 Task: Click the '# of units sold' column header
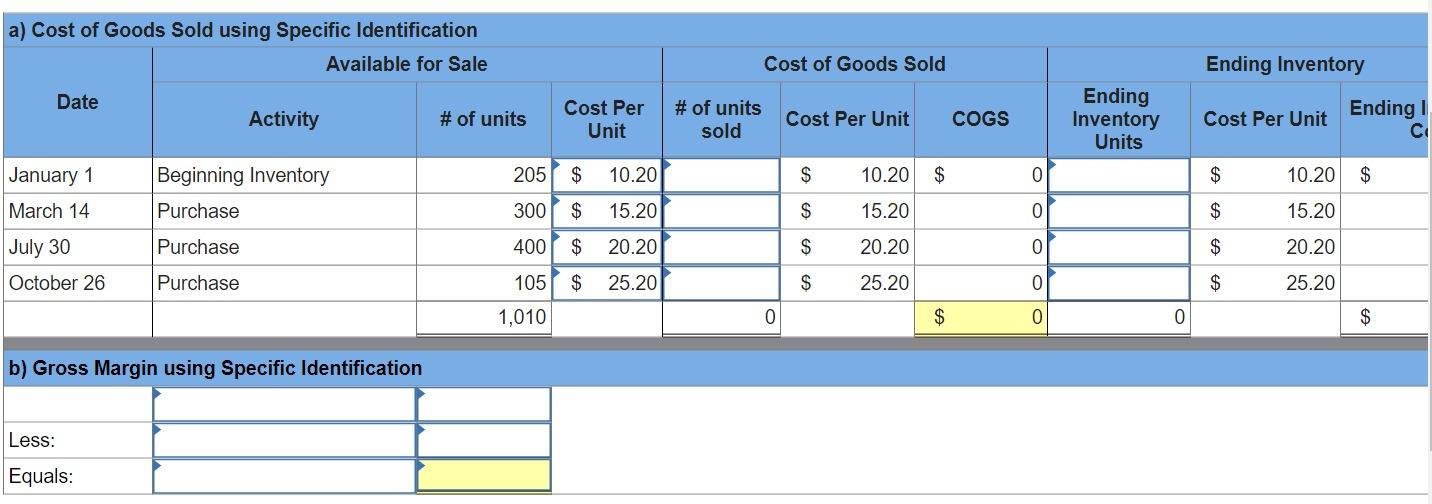(721, 119)
